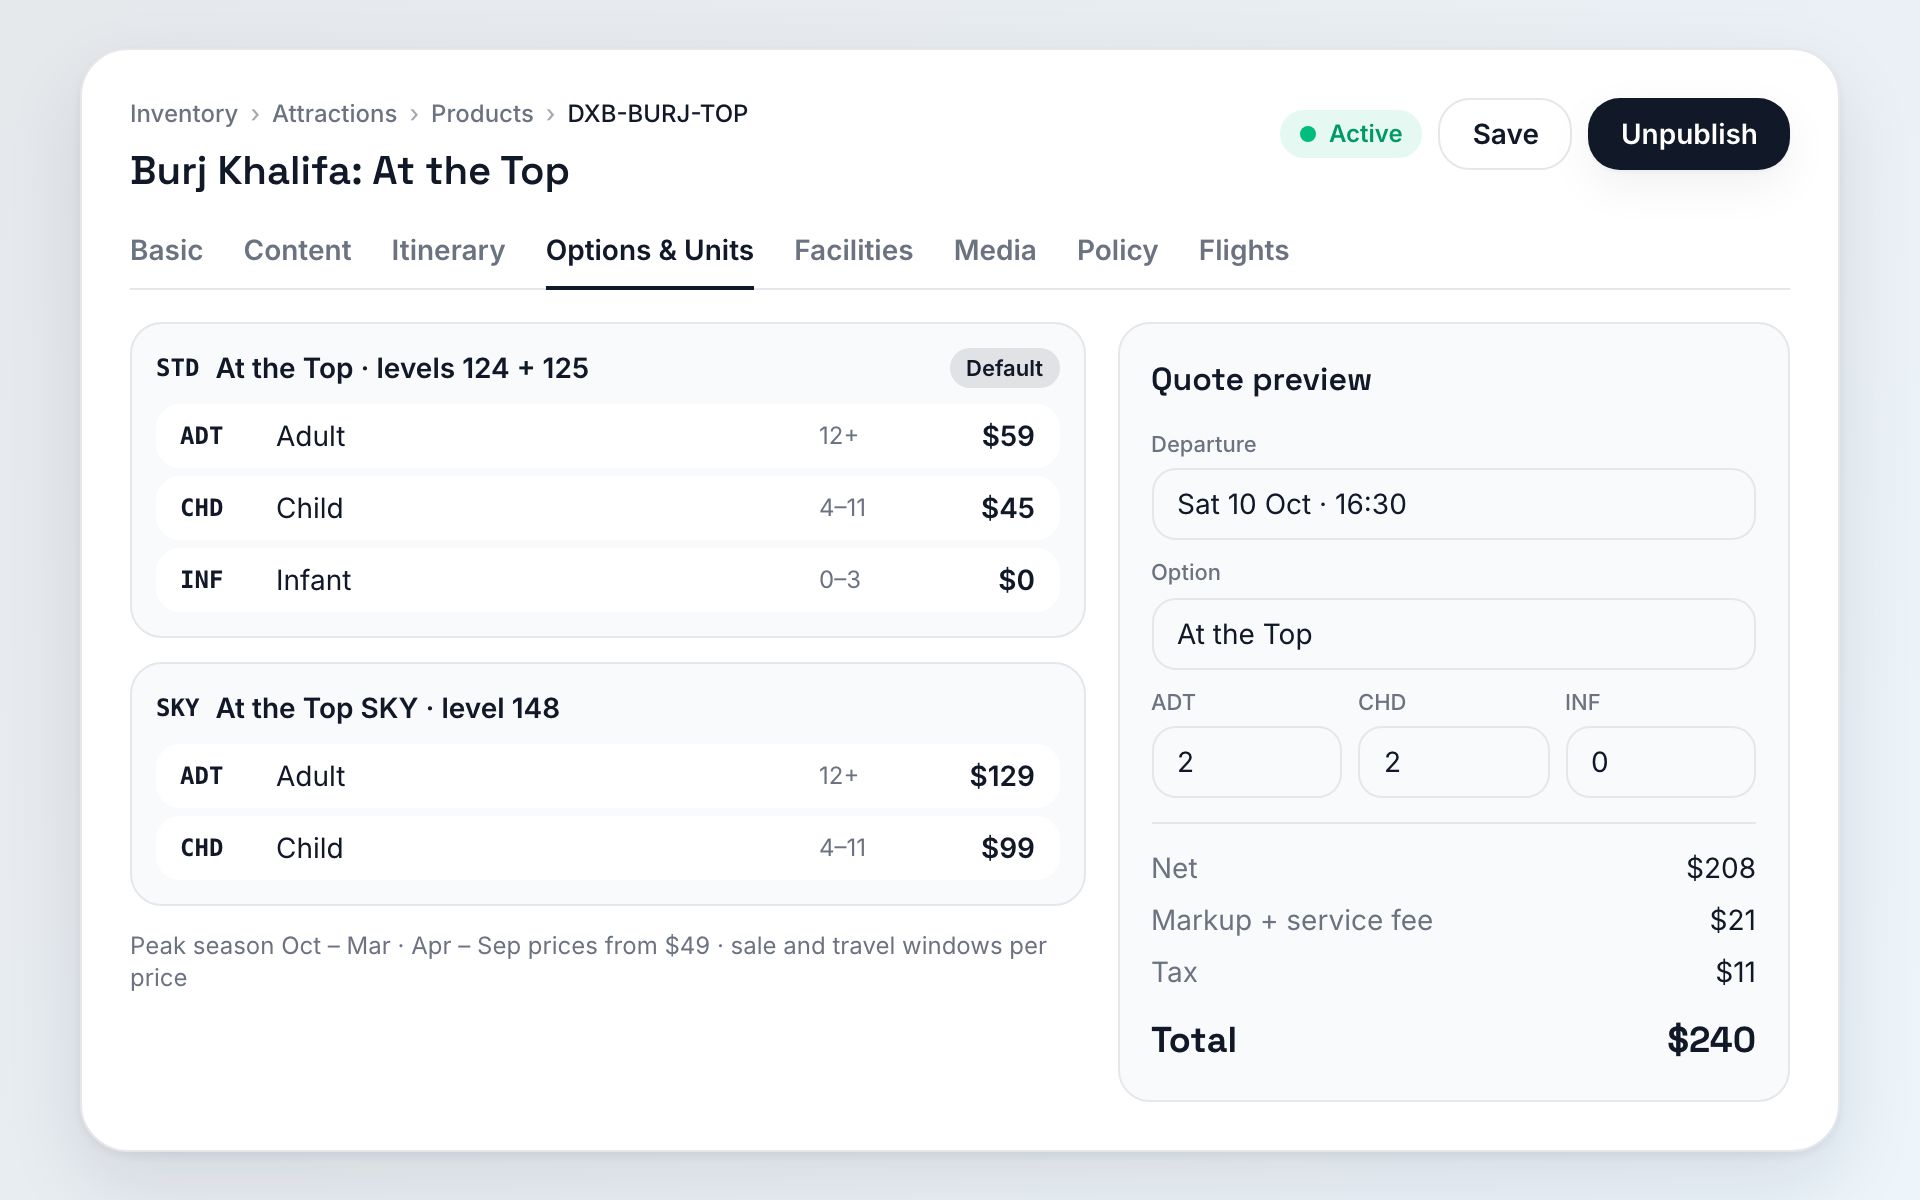
Task: Open the Content tab
Action: [x=297, y=250]
